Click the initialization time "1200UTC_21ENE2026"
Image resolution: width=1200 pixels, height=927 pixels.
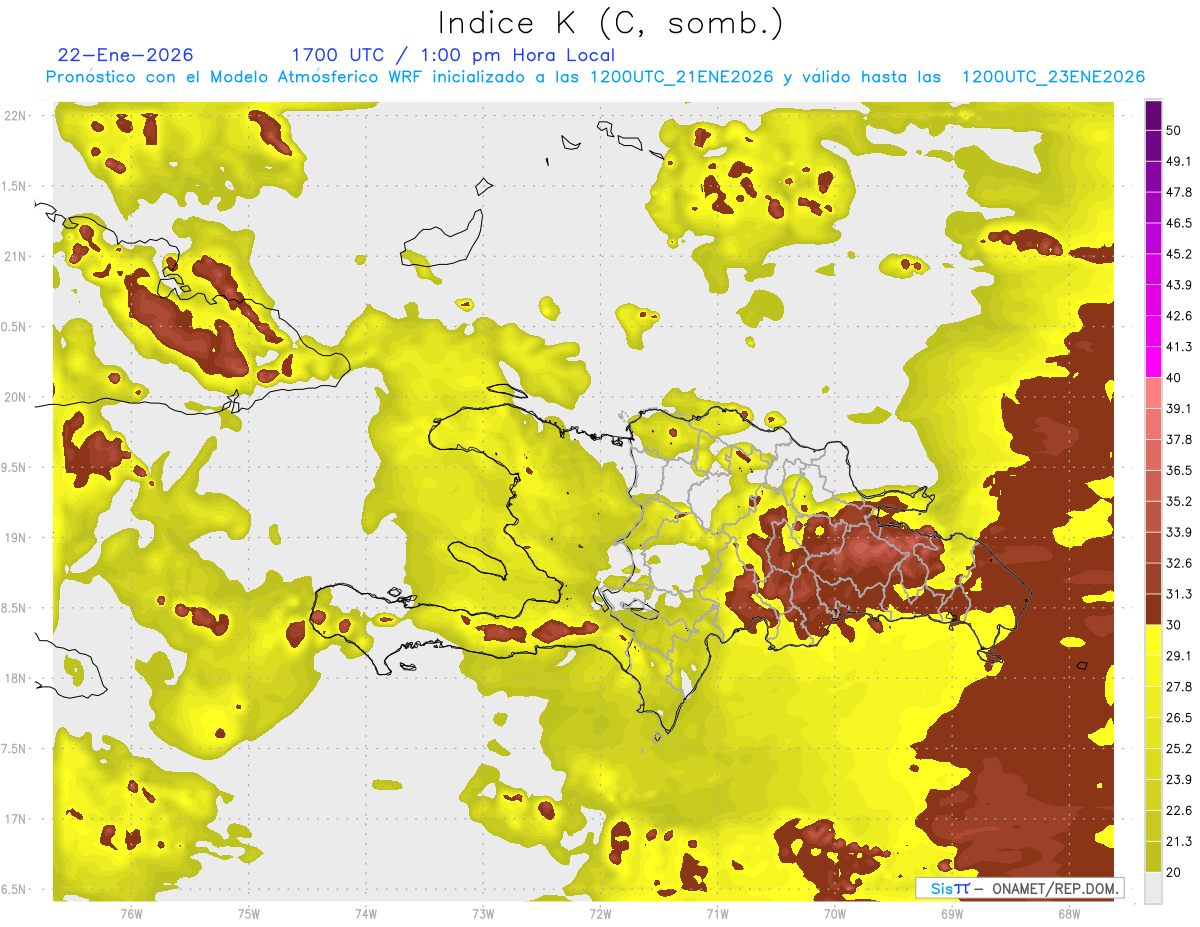coord(680,77)
